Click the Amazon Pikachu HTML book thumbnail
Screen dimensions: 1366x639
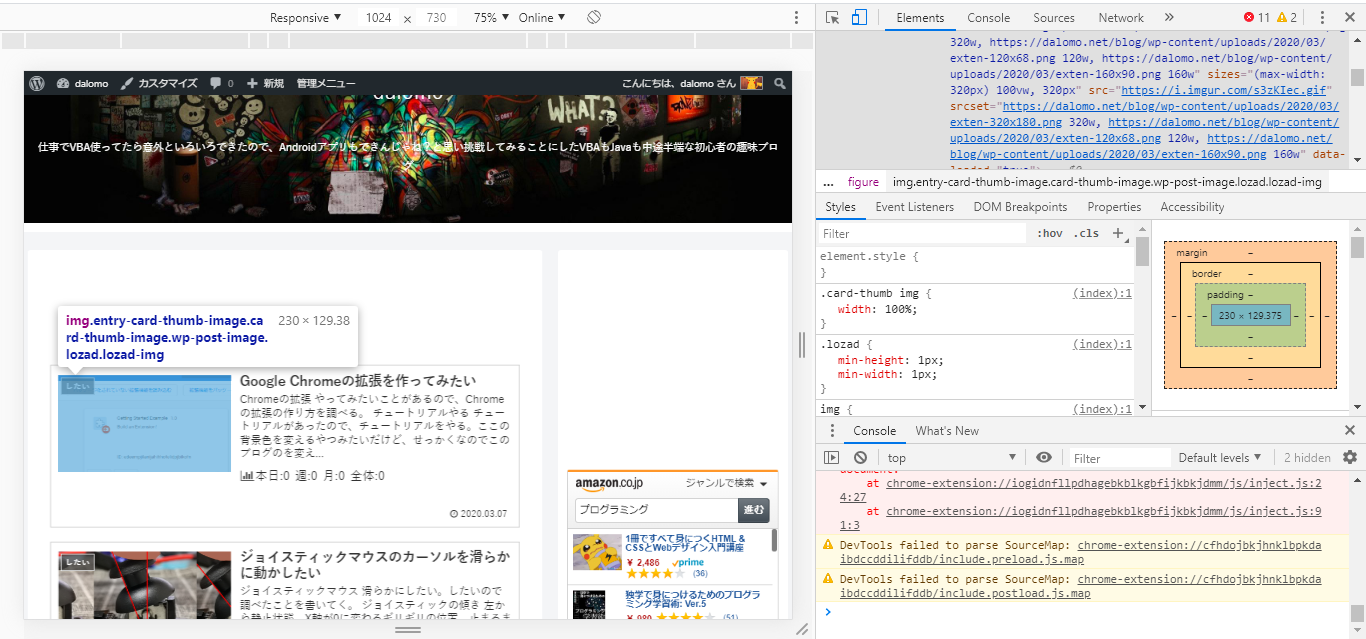click(597, 553)
